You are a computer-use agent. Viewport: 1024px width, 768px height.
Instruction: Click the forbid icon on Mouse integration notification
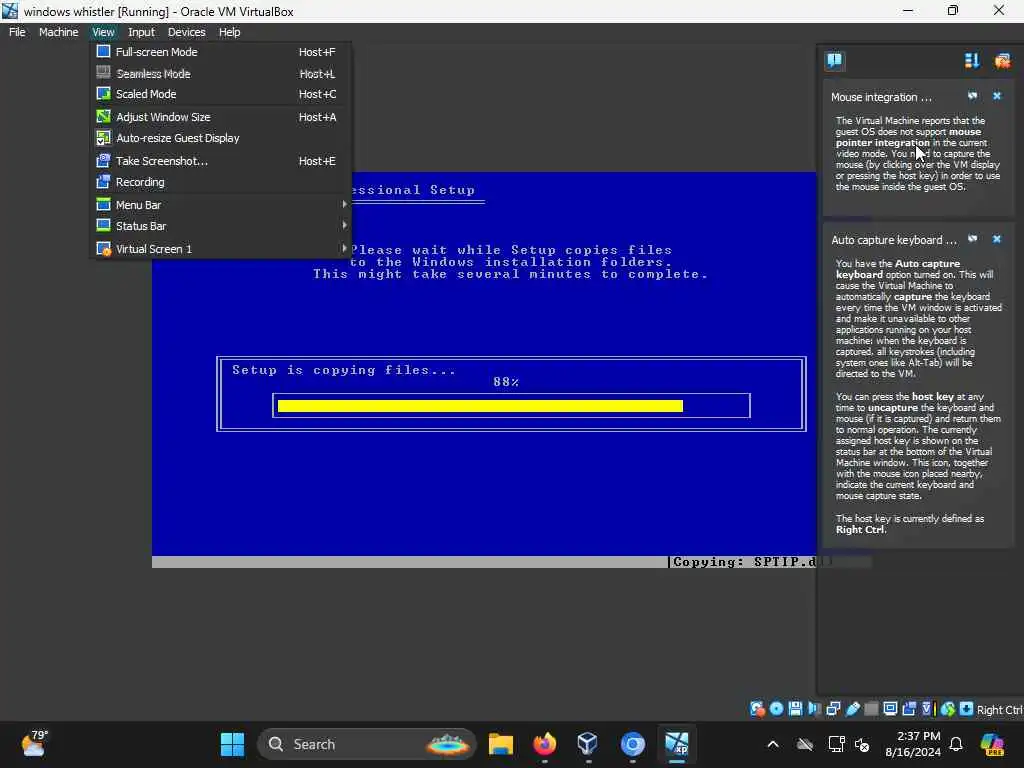972,96
